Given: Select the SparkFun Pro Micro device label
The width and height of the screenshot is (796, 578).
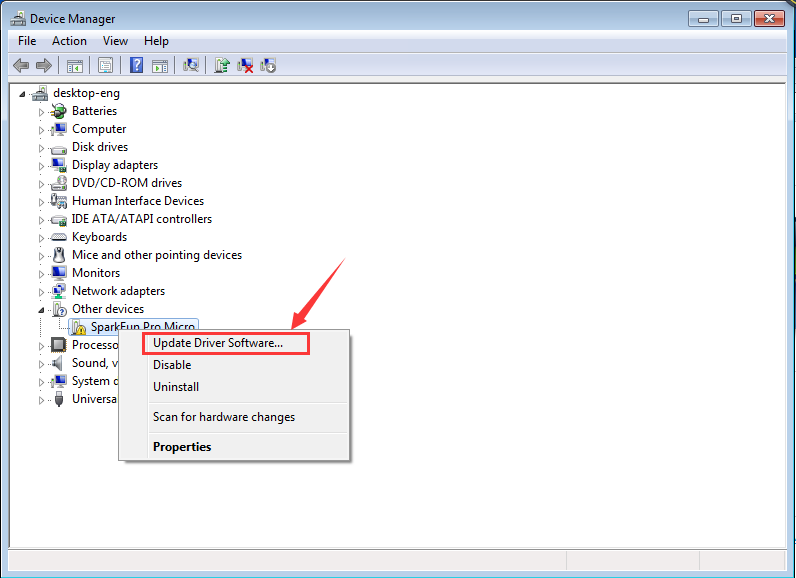Looking at the screenshot, I should (x=143, y=327).
